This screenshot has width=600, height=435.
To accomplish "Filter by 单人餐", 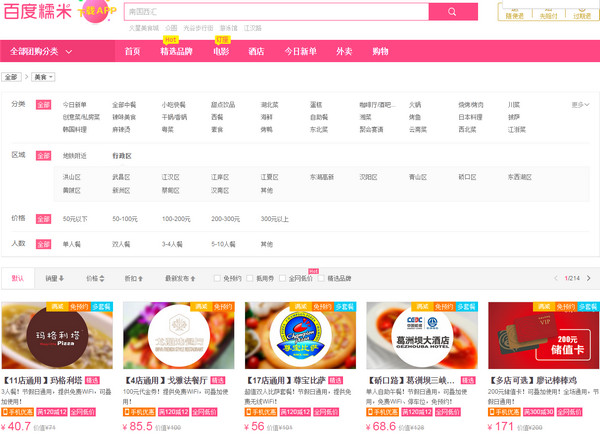I will coord(72,244).
